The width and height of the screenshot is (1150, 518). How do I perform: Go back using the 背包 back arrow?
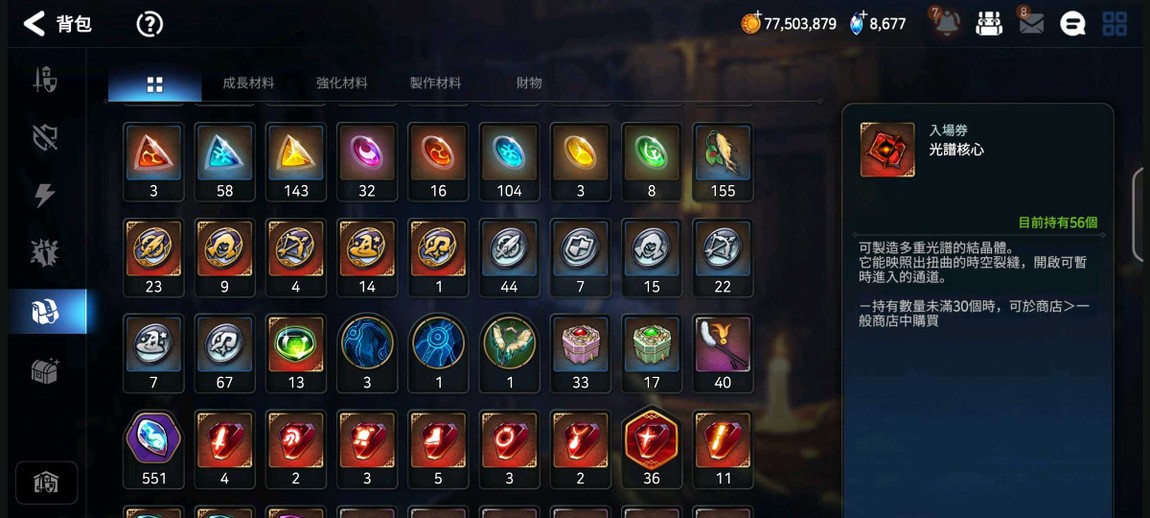[x=34, y=23]
